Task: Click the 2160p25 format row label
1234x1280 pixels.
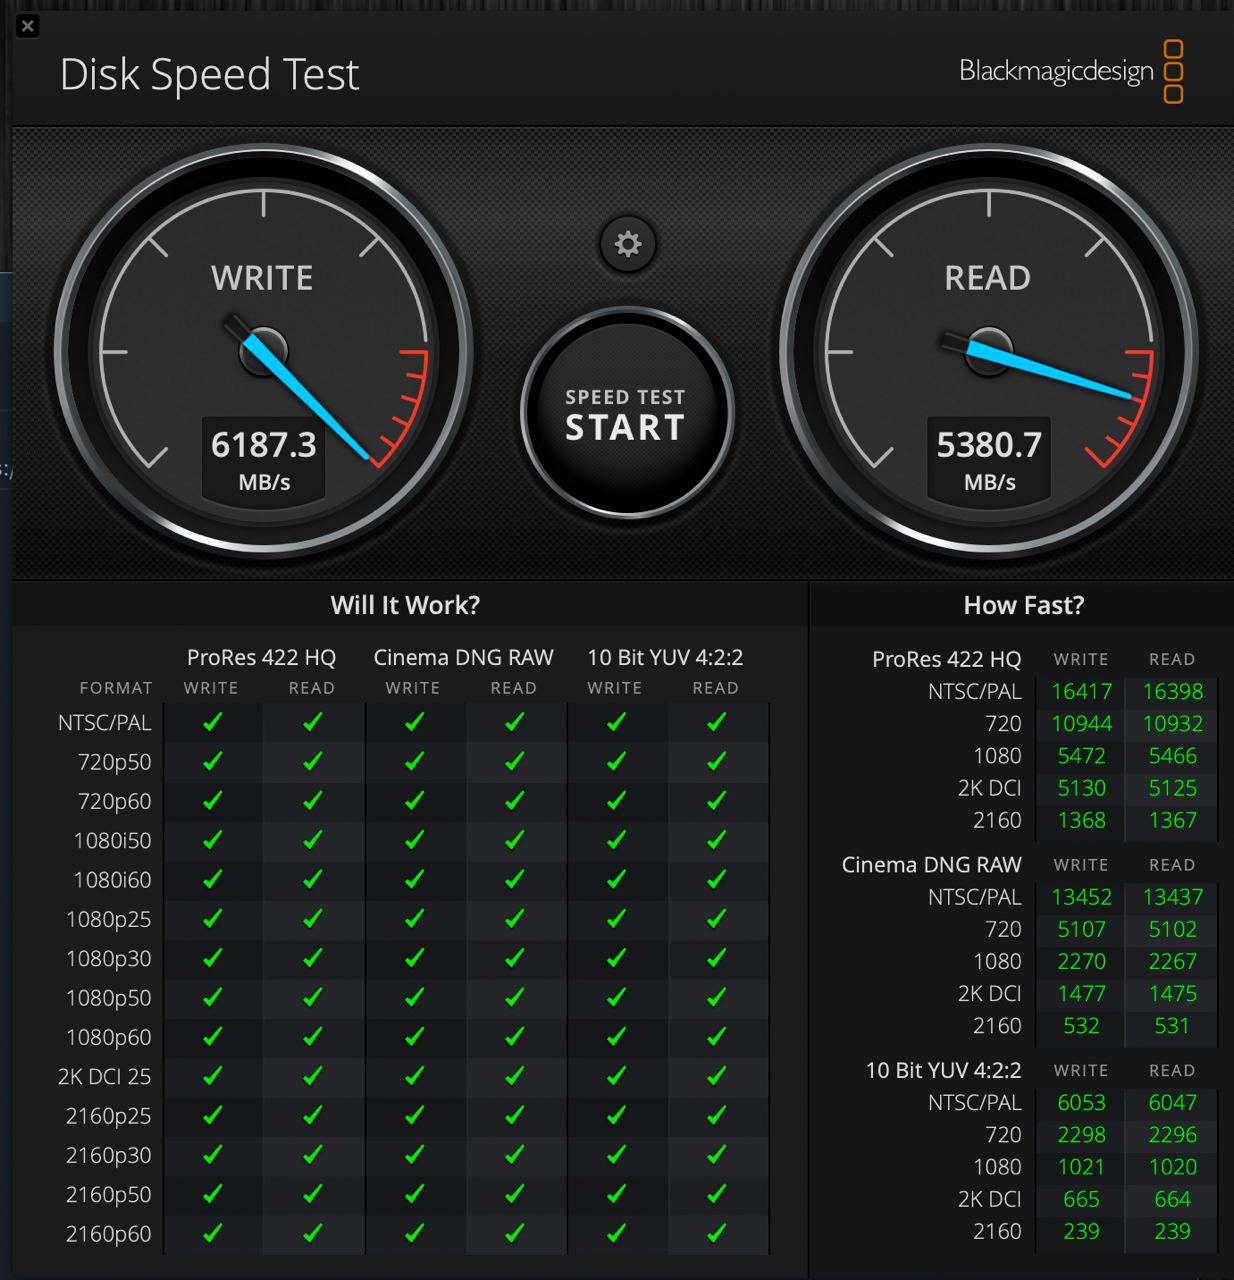Action: (x=109, y=1116)
